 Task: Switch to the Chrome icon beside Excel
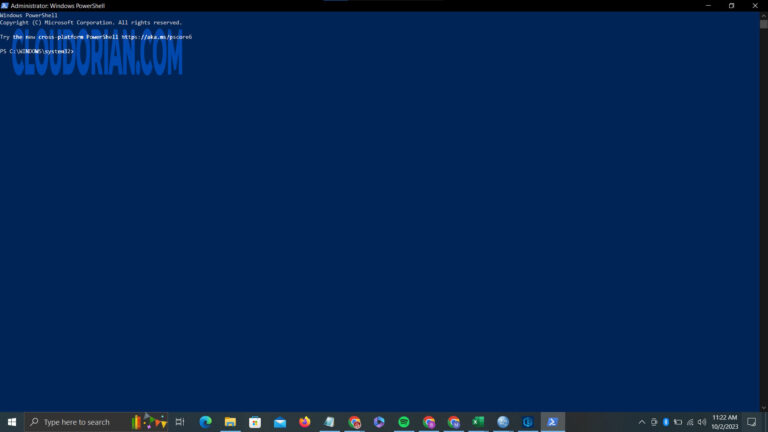click(x=454, y=422)
